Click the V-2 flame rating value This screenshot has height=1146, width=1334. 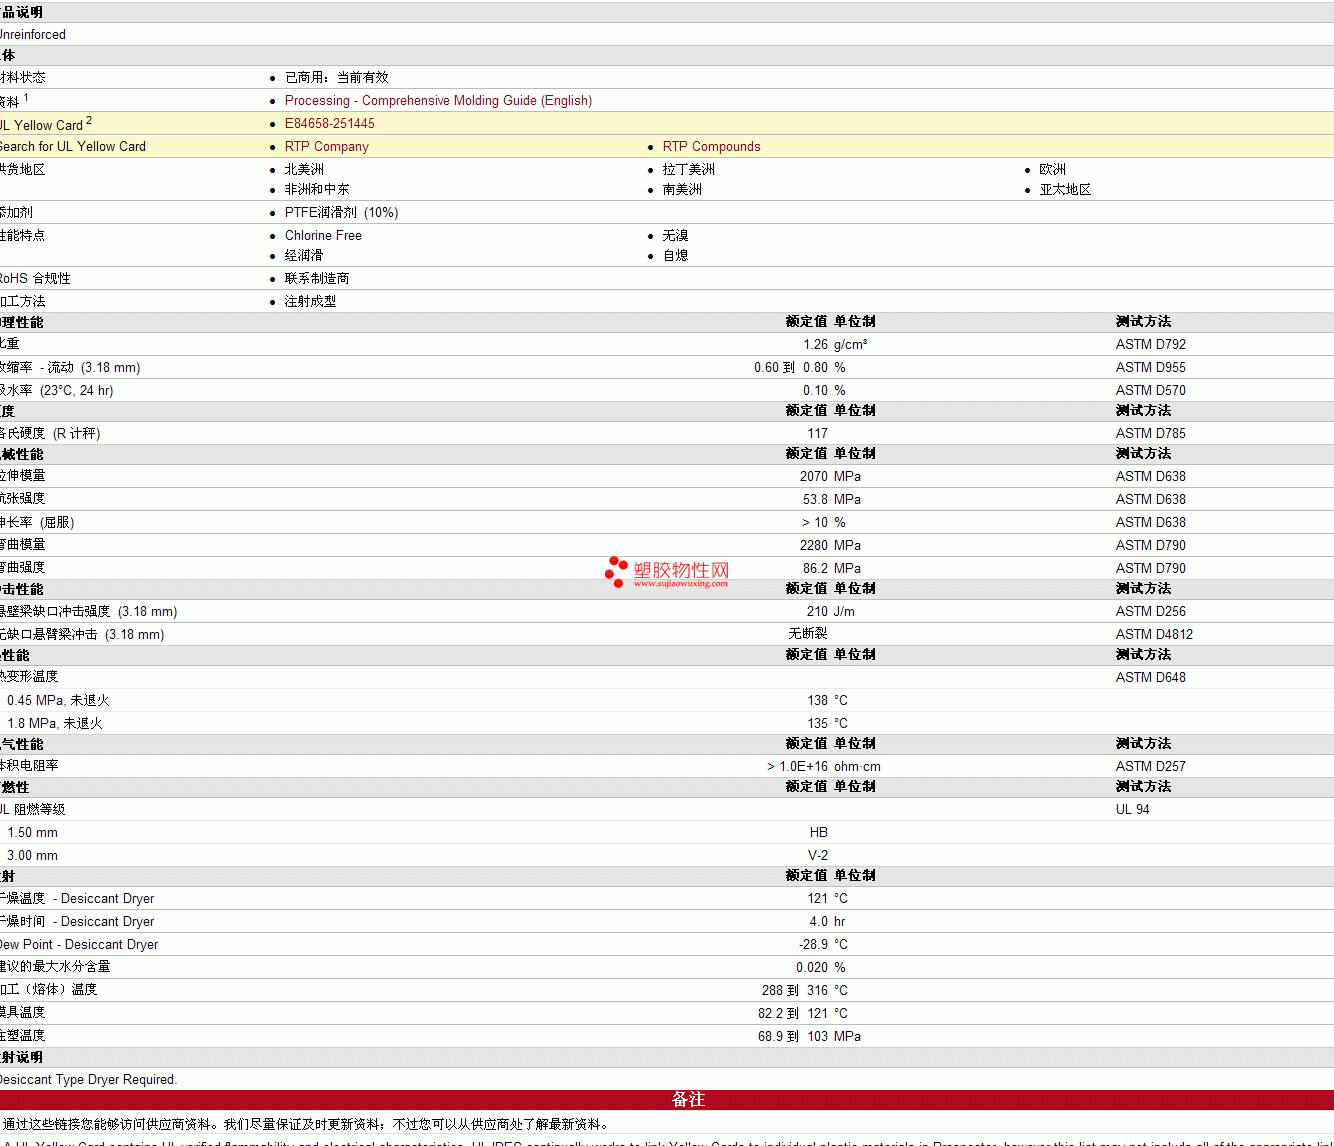coord(818,856)
